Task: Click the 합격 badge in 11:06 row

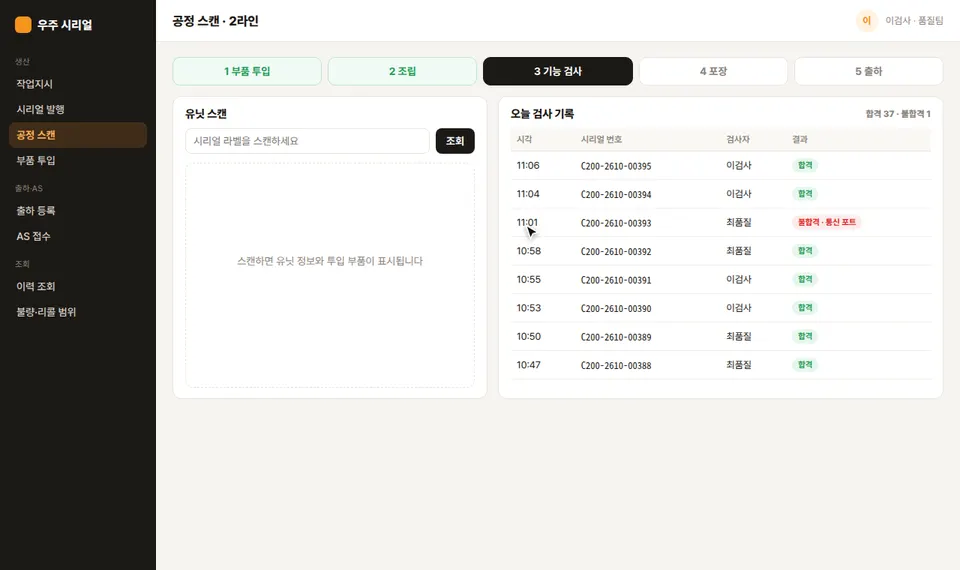Action: [x=805, y=165]
